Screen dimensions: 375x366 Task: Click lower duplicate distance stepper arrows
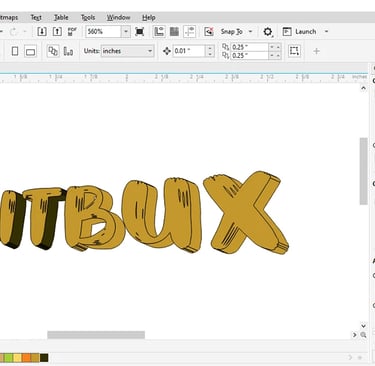coord(275,55)
